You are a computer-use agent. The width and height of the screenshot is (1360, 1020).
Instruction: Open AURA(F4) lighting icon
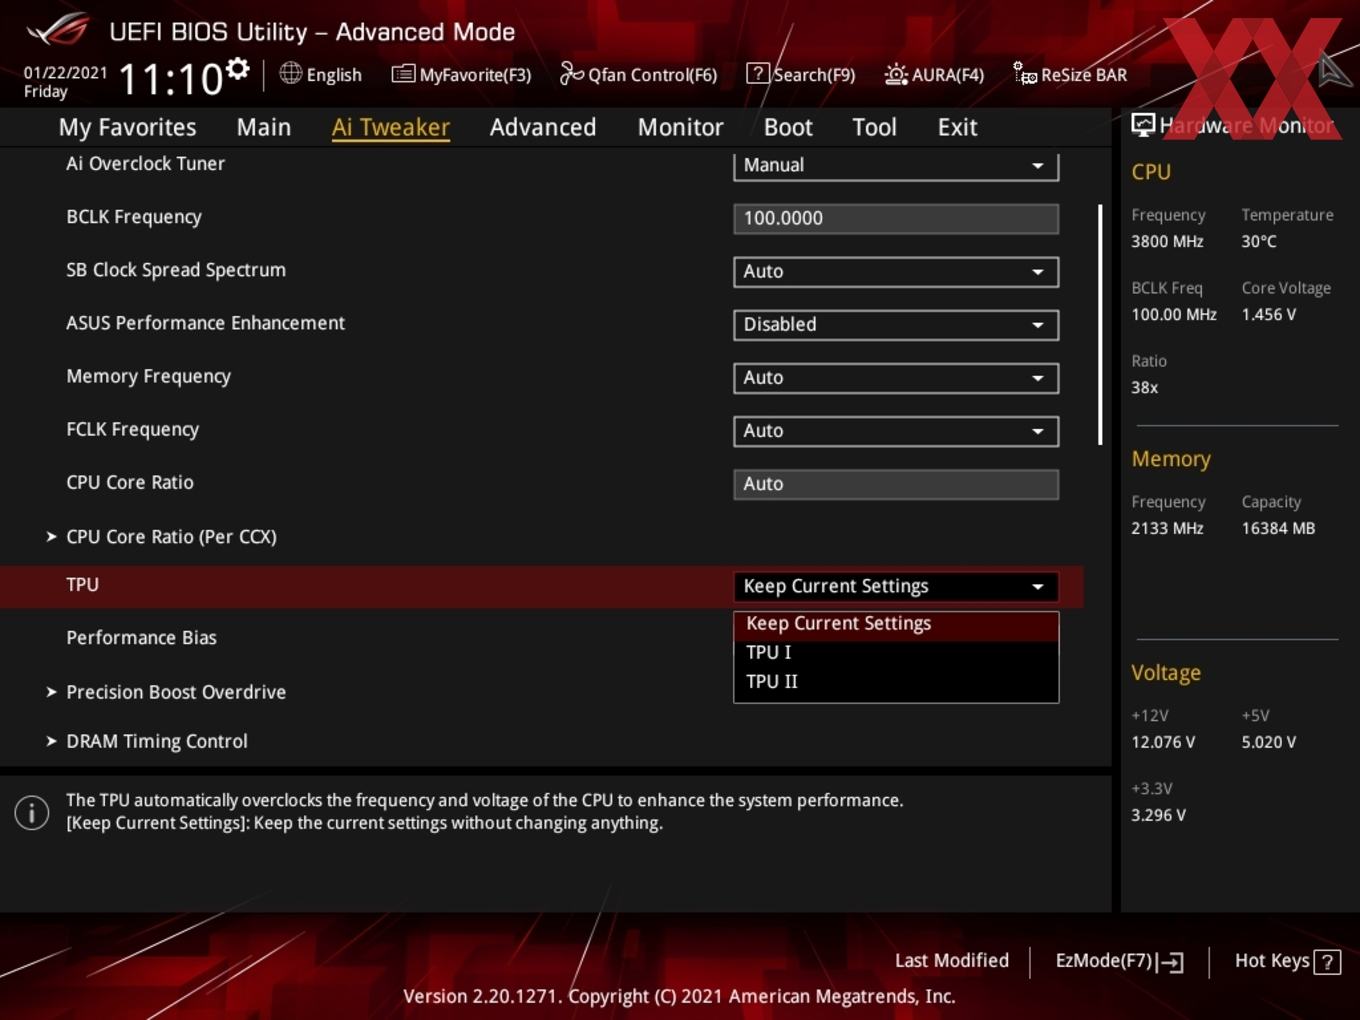pyautogui.click(x=896, y=74)
